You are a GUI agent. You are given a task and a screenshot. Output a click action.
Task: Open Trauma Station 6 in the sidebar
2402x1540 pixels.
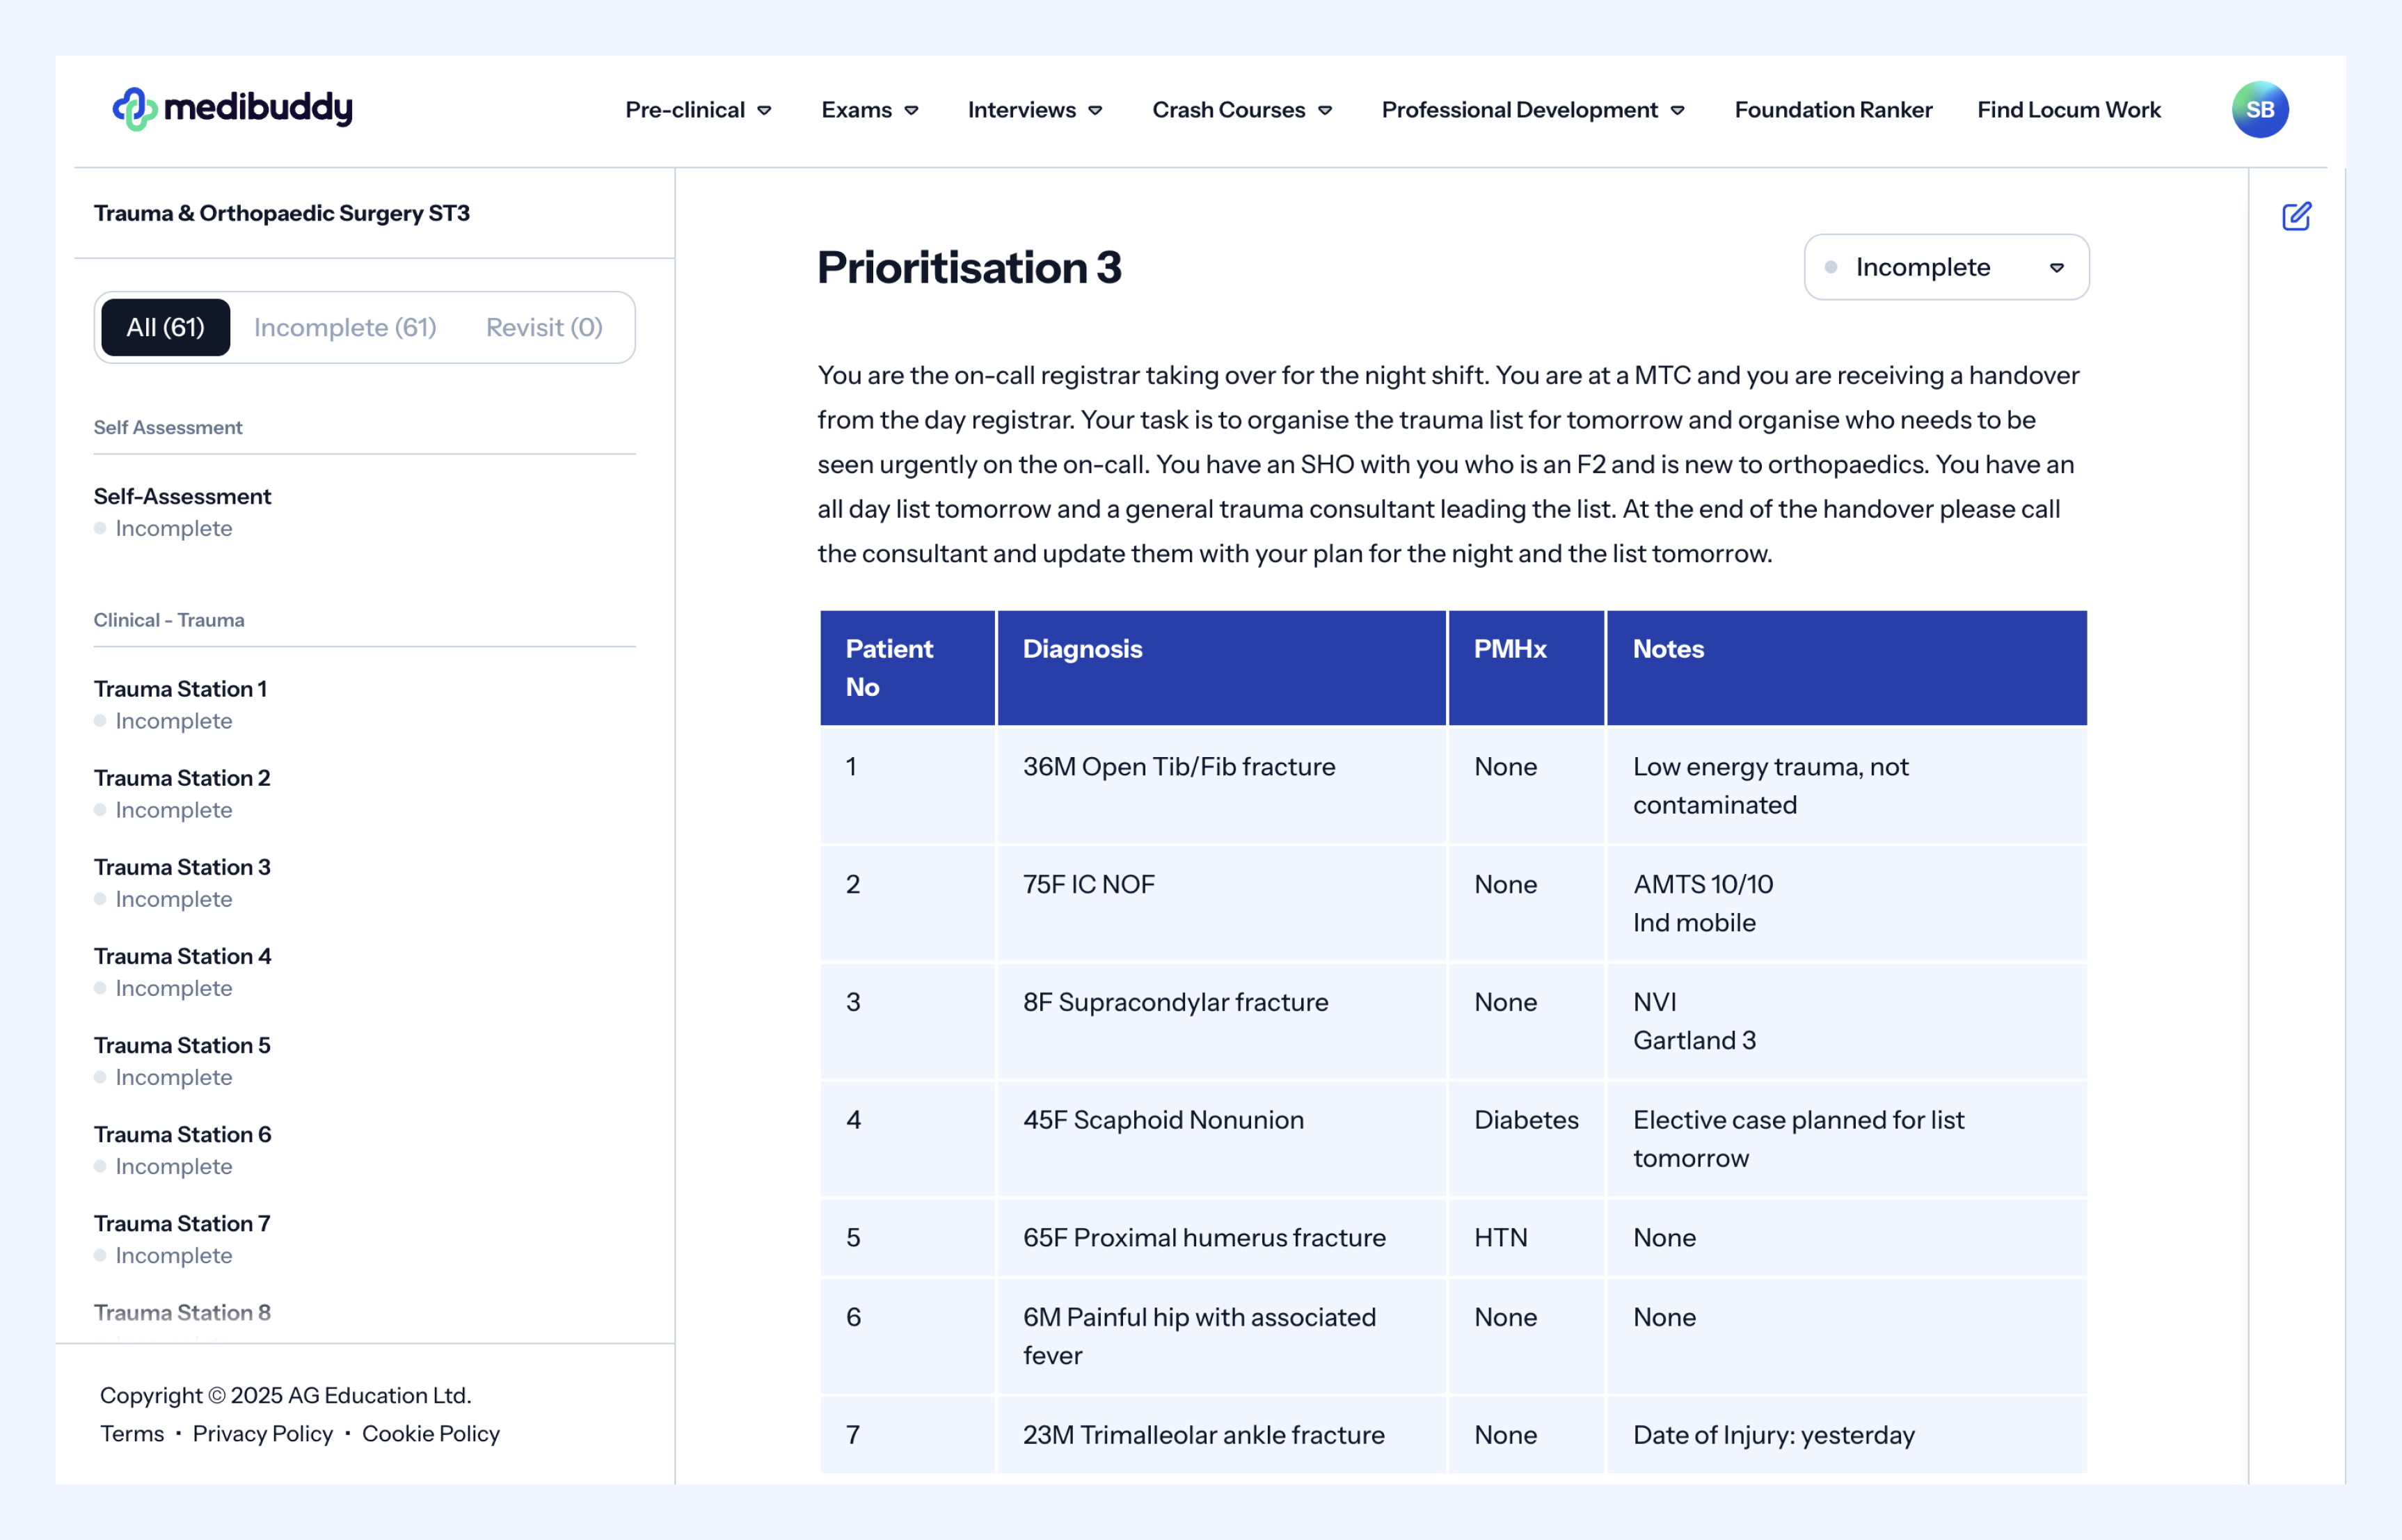point(182,1134)
